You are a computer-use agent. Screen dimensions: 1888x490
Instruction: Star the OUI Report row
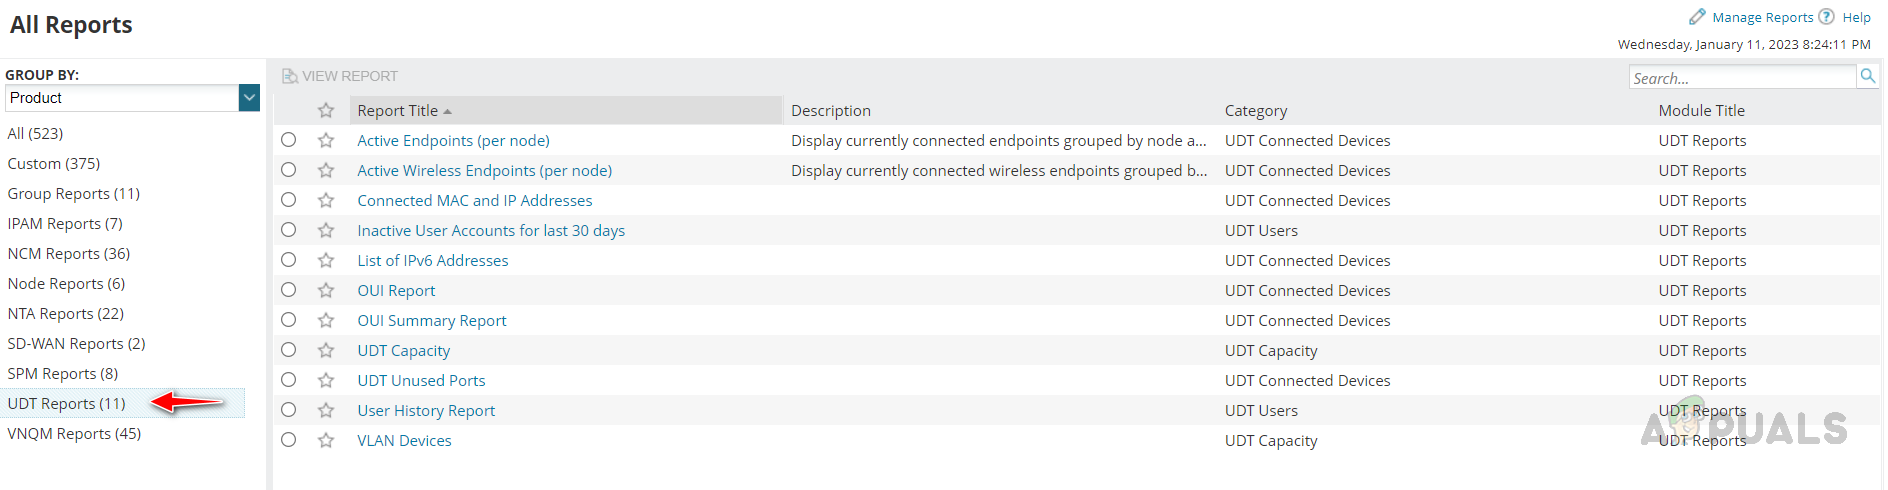[x=326, y=291]
